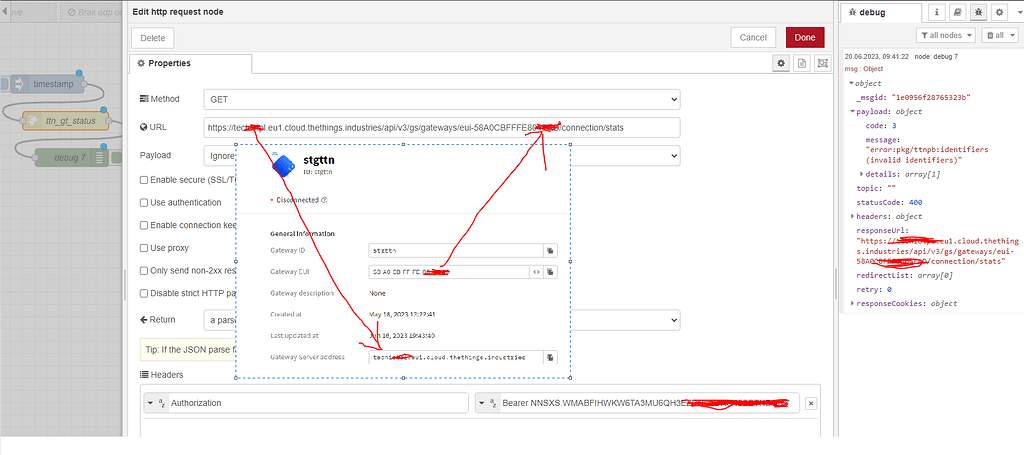Switch to the debug sidebar tab
Image resolution: width=1024 pixels, height=455 pixels.
[x=874, y=13]
